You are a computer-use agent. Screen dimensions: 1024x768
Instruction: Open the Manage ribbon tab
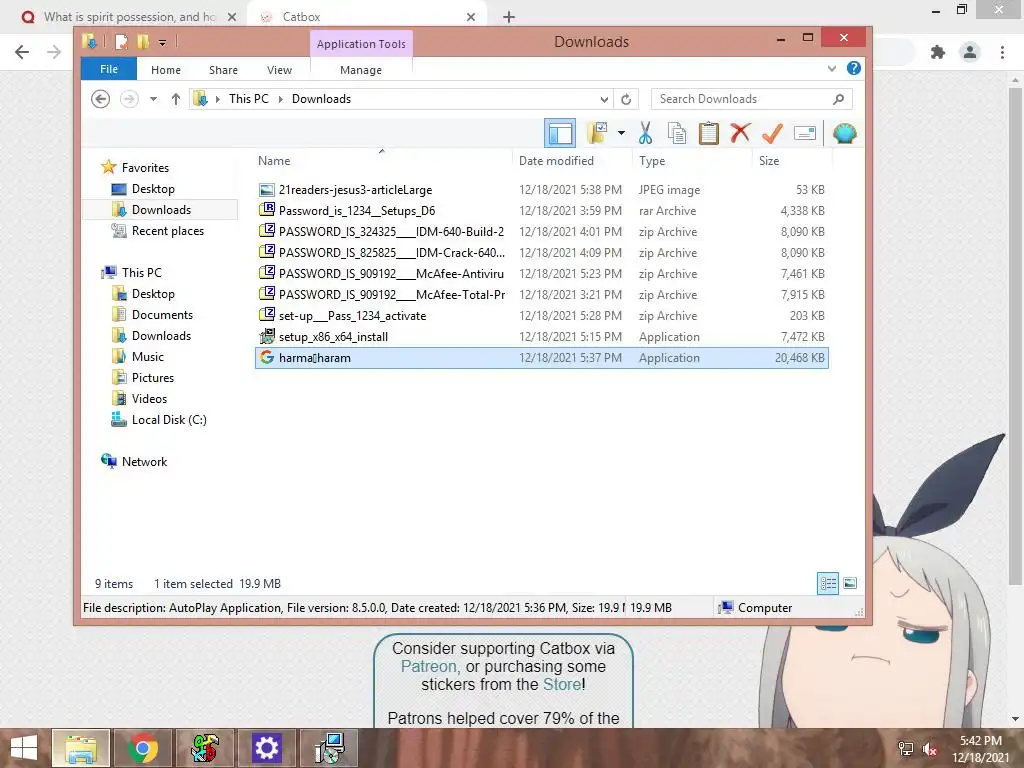[x=361, y=70]
